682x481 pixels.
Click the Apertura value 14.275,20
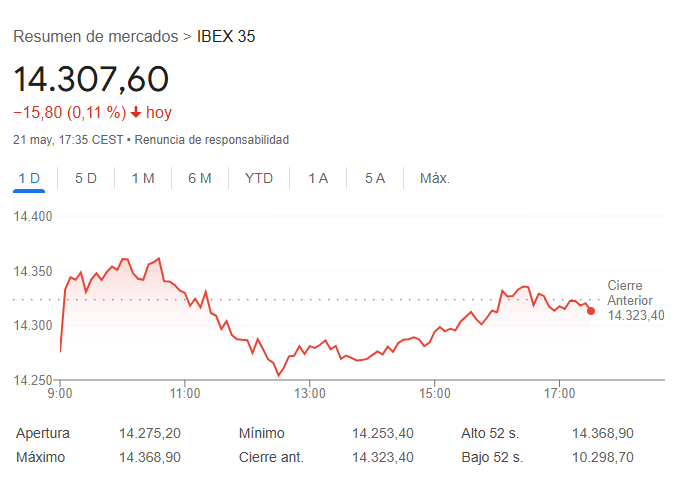click(149, 434)
